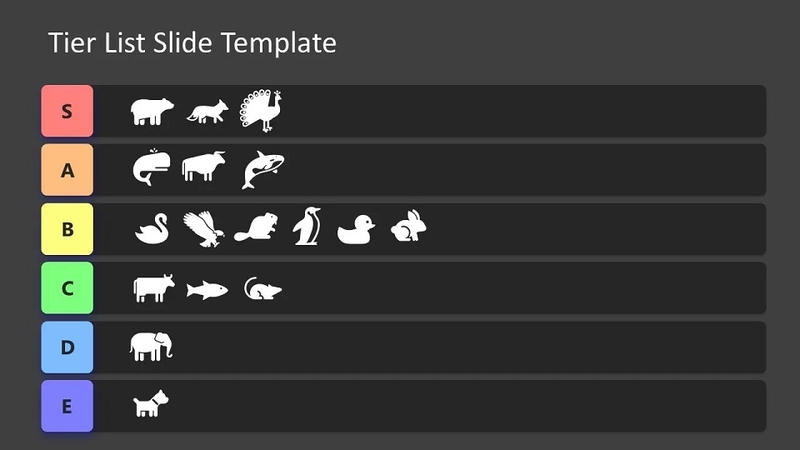Click the fish icon in C tier
The image size is (800, 450).
coord(207,290)
